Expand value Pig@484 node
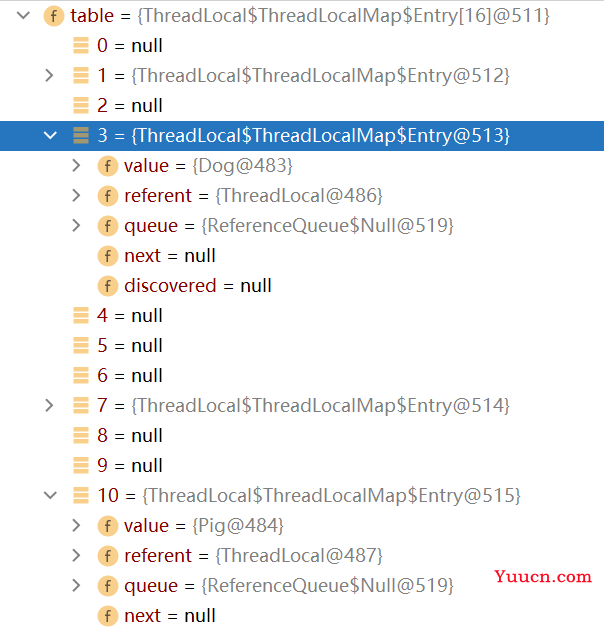604x631 pixels. tap(76, 526)
